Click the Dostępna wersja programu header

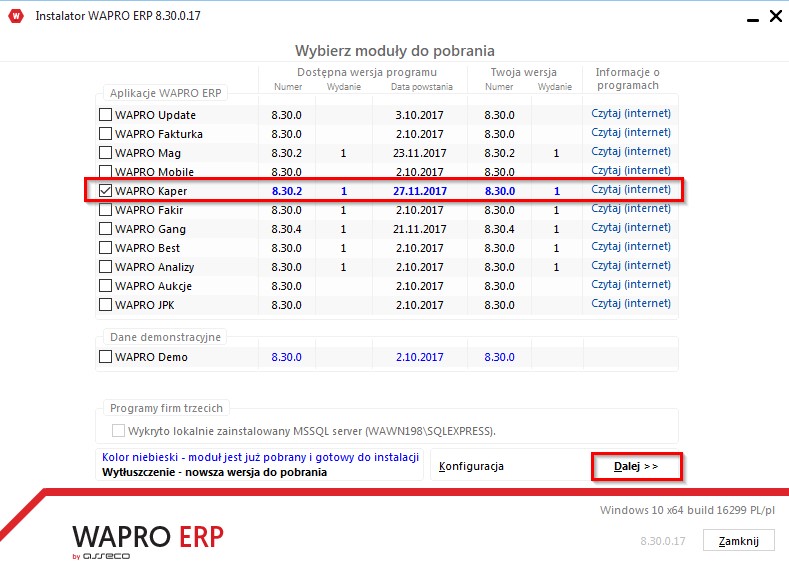[x=367, y=72]
